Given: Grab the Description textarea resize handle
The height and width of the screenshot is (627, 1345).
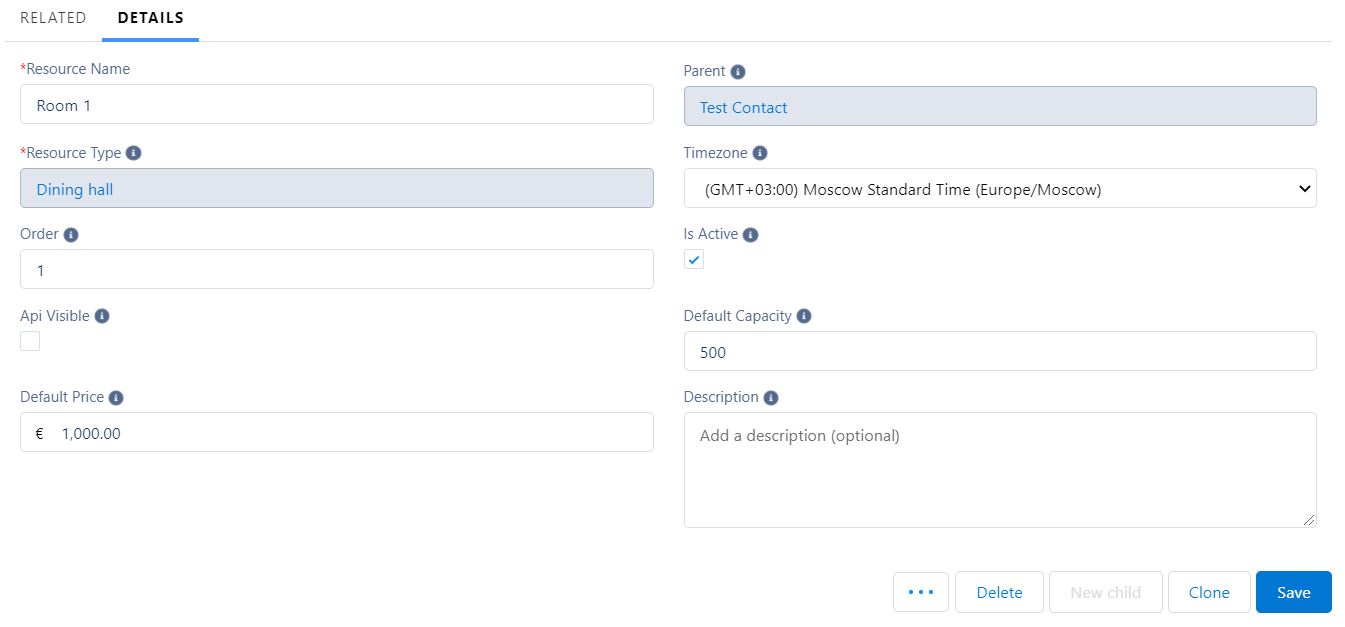Looking at the screenshot, I should 1309,520.
